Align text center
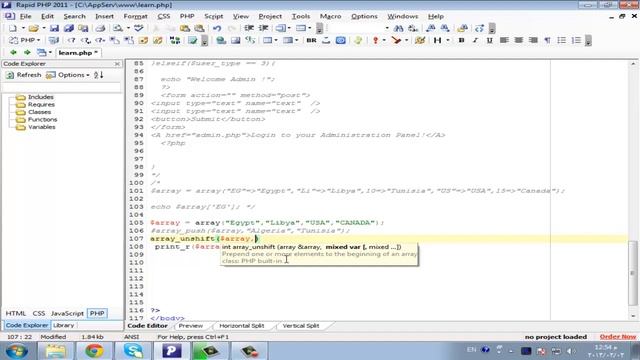Image resolution: width=640 pixels, height=360 pixels. coord(518,40)
